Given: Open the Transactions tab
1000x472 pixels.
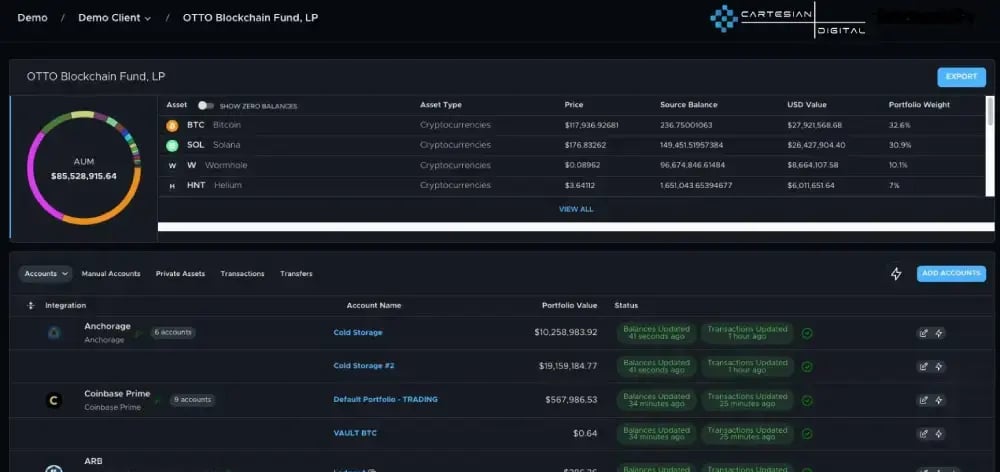Looking at the screenshot, I should coord(242,274).
